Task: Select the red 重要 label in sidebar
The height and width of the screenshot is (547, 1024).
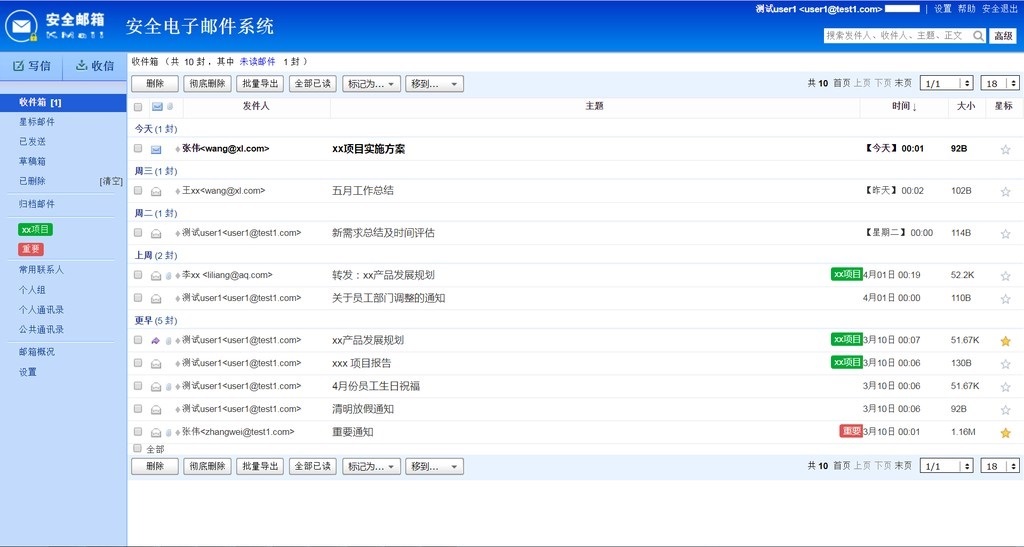Action: (31, 249)
